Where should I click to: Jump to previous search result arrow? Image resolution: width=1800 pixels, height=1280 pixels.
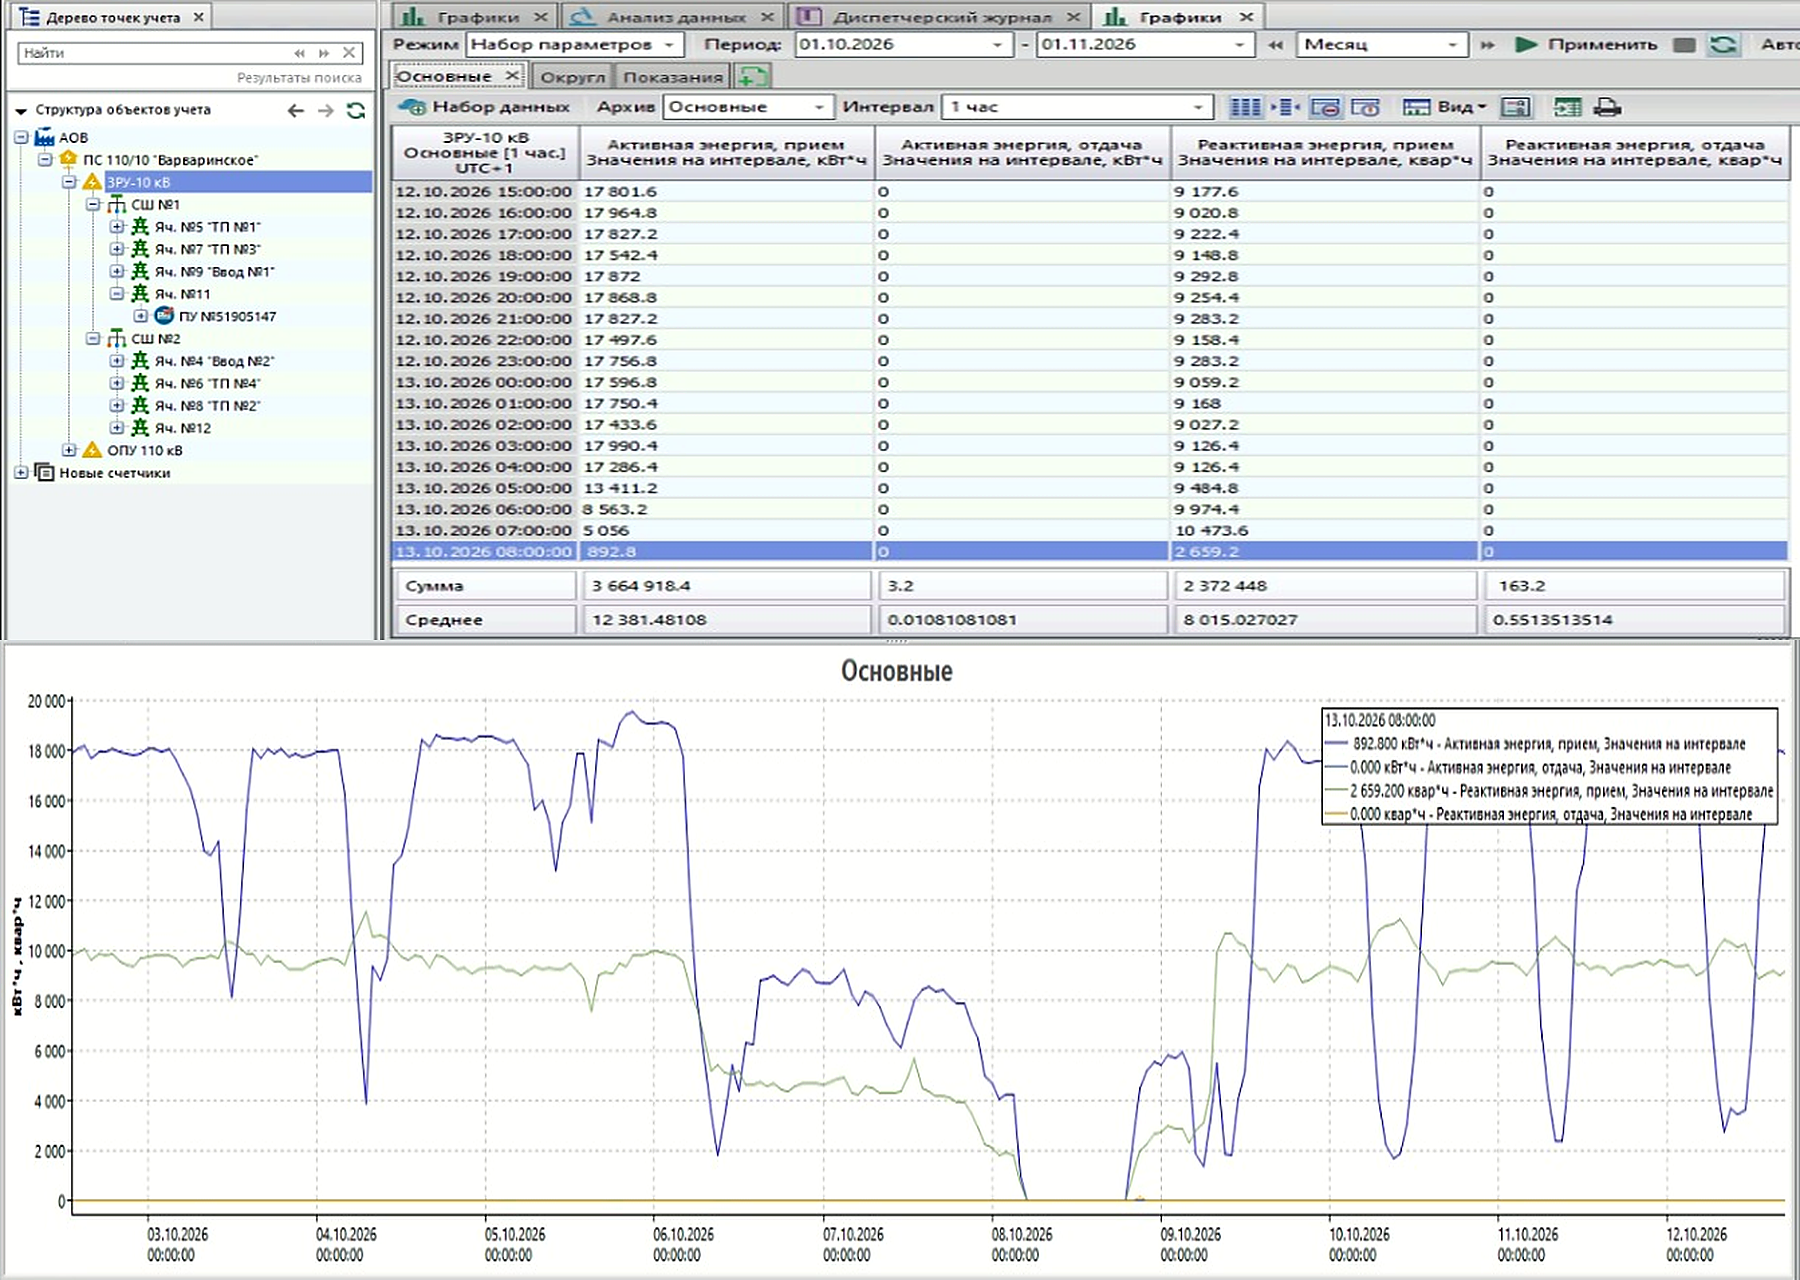(x=299, y=53)
